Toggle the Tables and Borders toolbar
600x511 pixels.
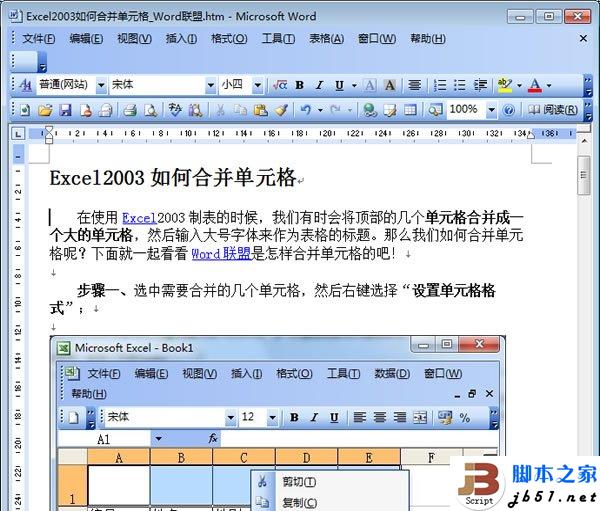coord(390,111)
